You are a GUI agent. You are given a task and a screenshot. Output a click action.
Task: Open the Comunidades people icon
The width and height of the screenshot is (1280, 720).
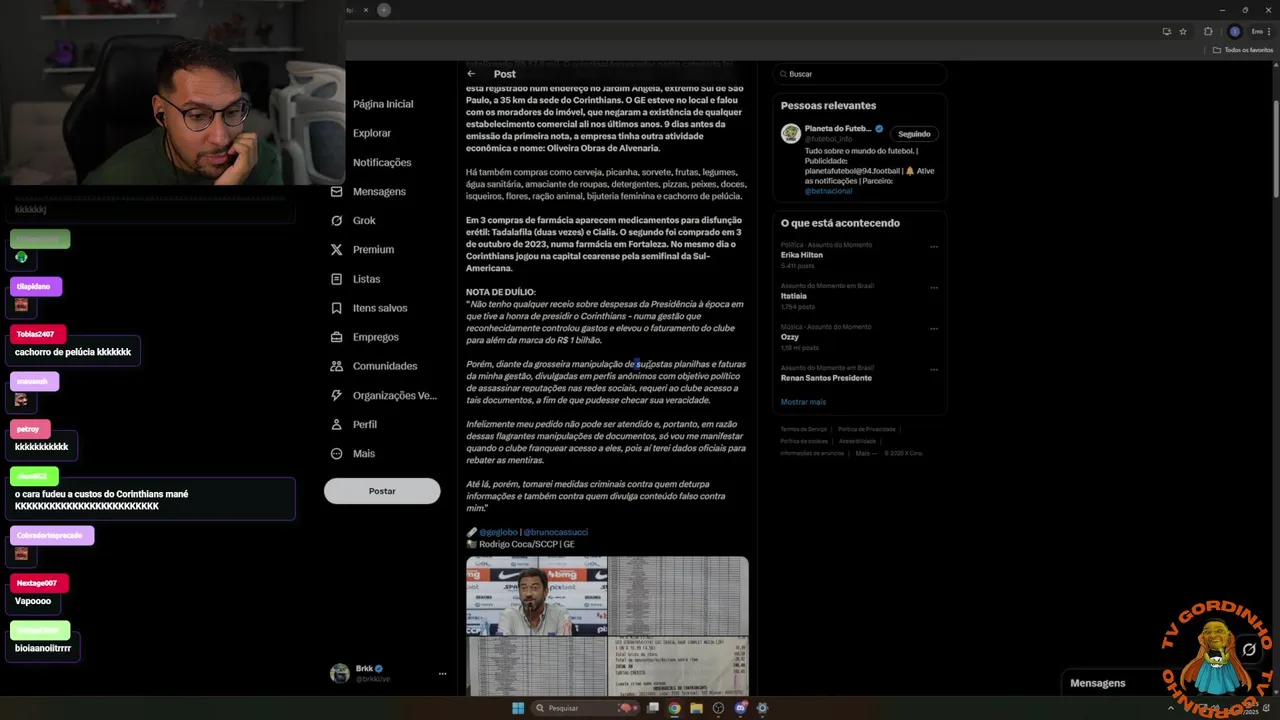pos(336,366)
